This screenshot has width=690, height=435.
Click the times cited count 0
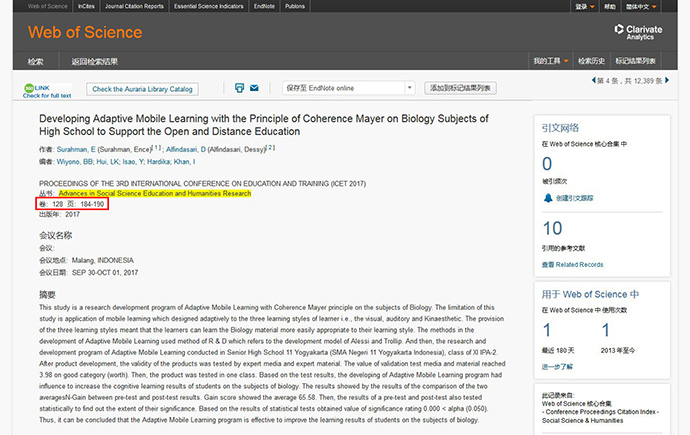click(547, 164)
